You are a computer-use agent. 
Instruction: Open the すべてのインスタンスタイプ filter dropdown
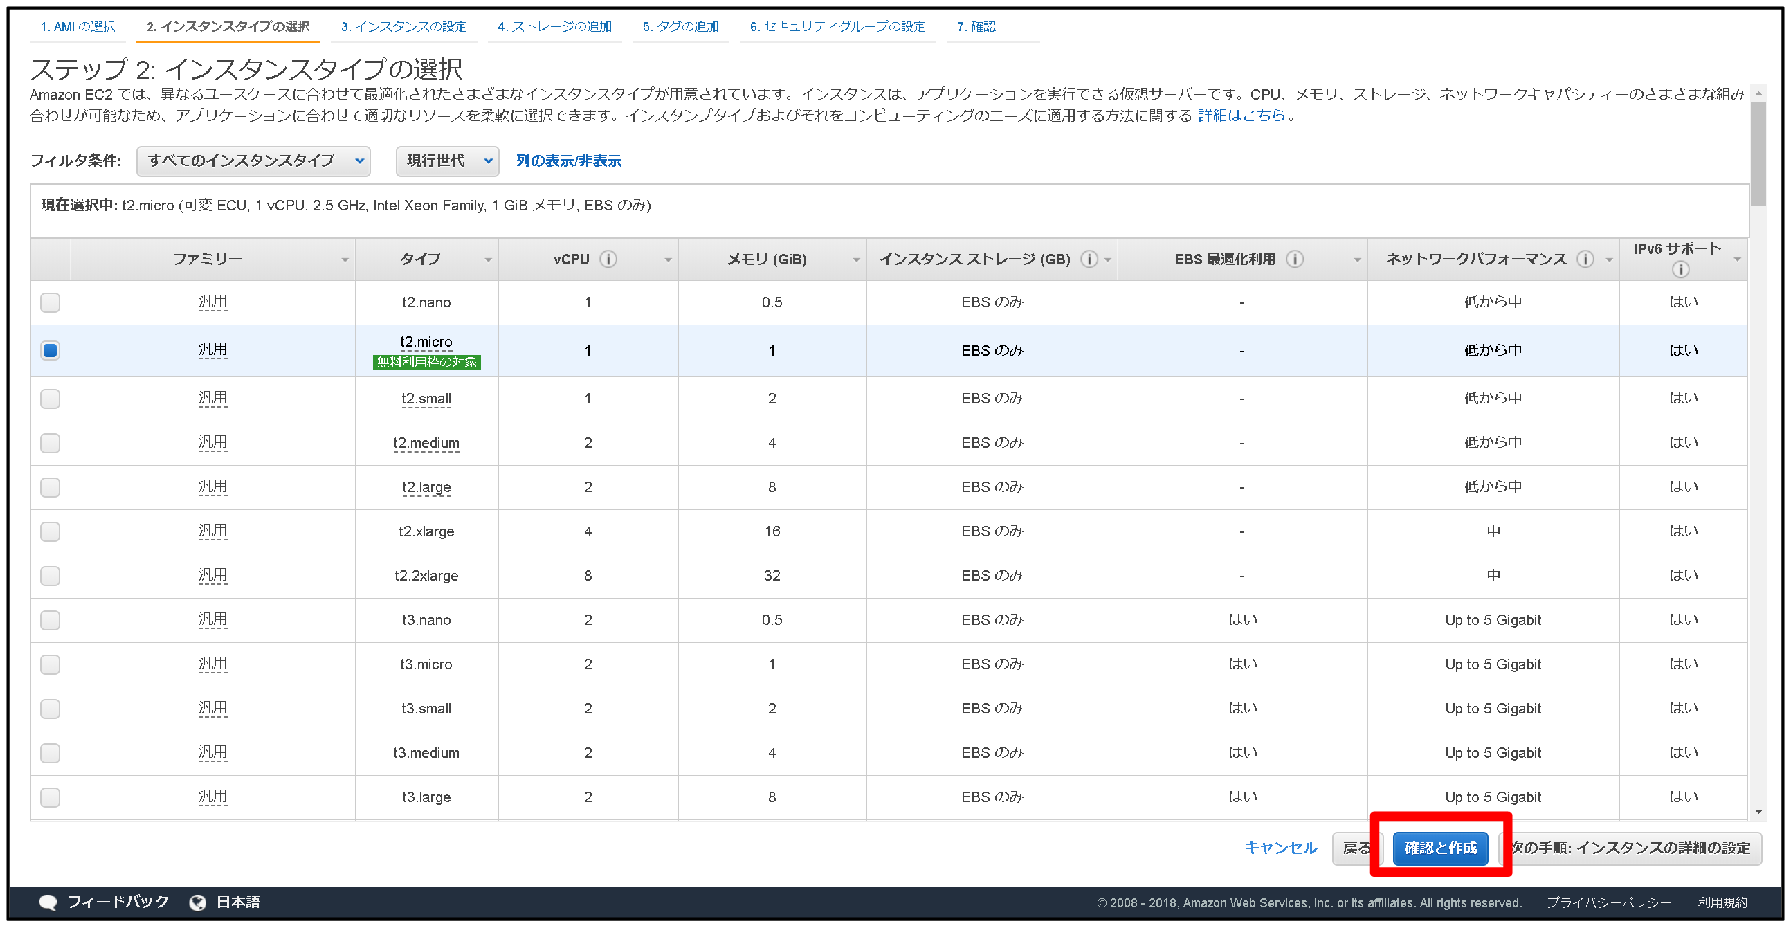pyautogui.click(x=253, y=160)
